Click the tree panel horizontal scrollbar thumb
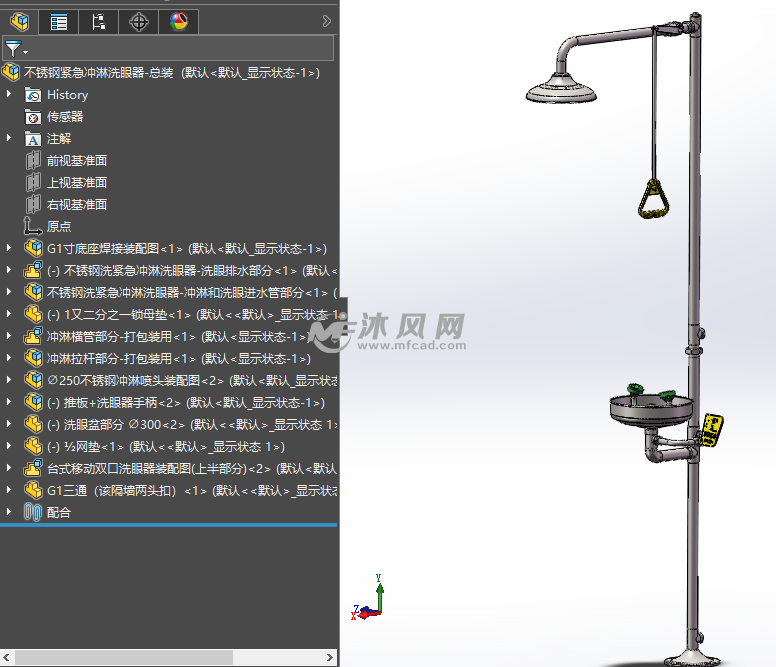Screen dimensions: 776x667 tap(124, 657)
